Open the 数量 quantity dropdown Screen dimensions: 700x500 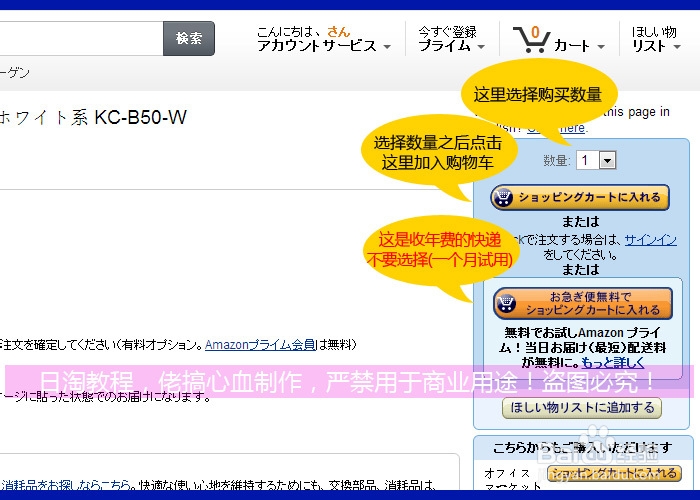(x=596, y=160)
